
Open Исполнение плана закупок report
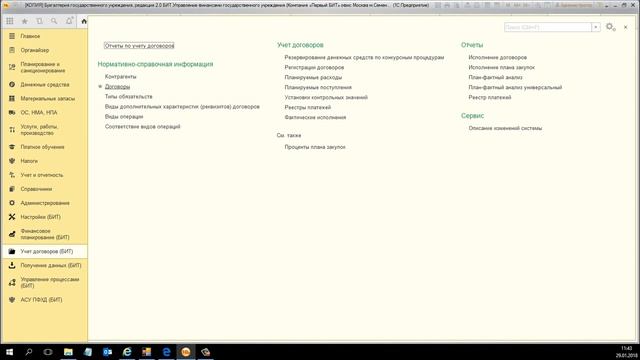pos(502,67)
